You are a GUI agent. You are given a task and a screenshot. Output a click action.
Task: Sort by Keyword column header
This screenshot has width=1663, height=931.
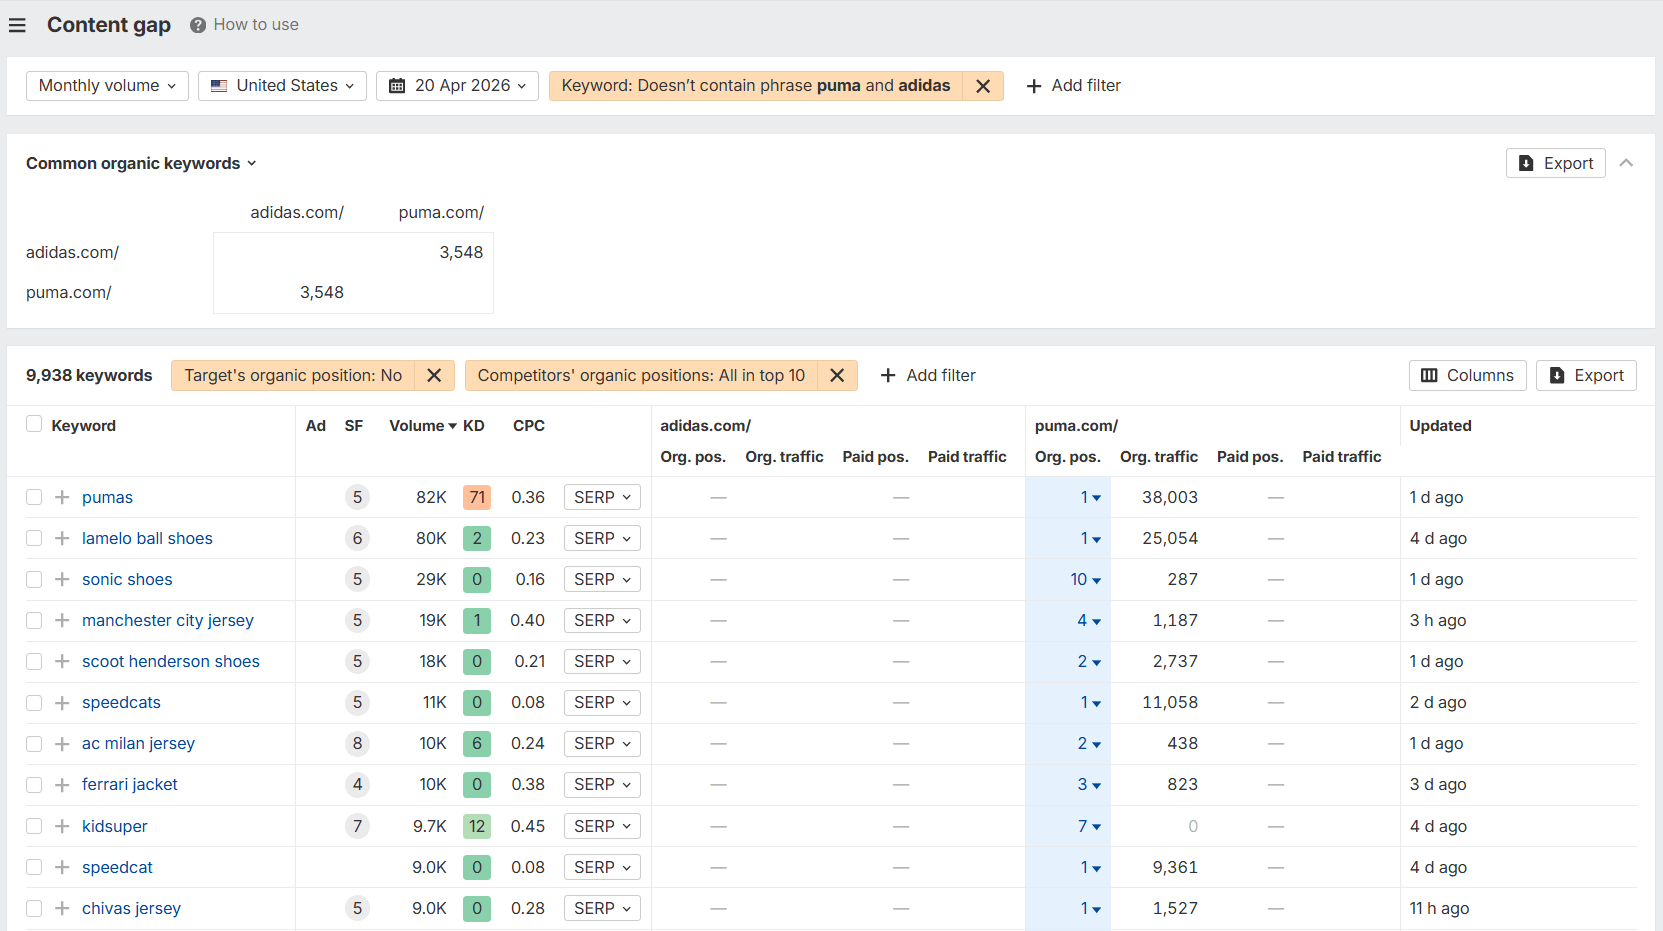(x=84, y=425)
